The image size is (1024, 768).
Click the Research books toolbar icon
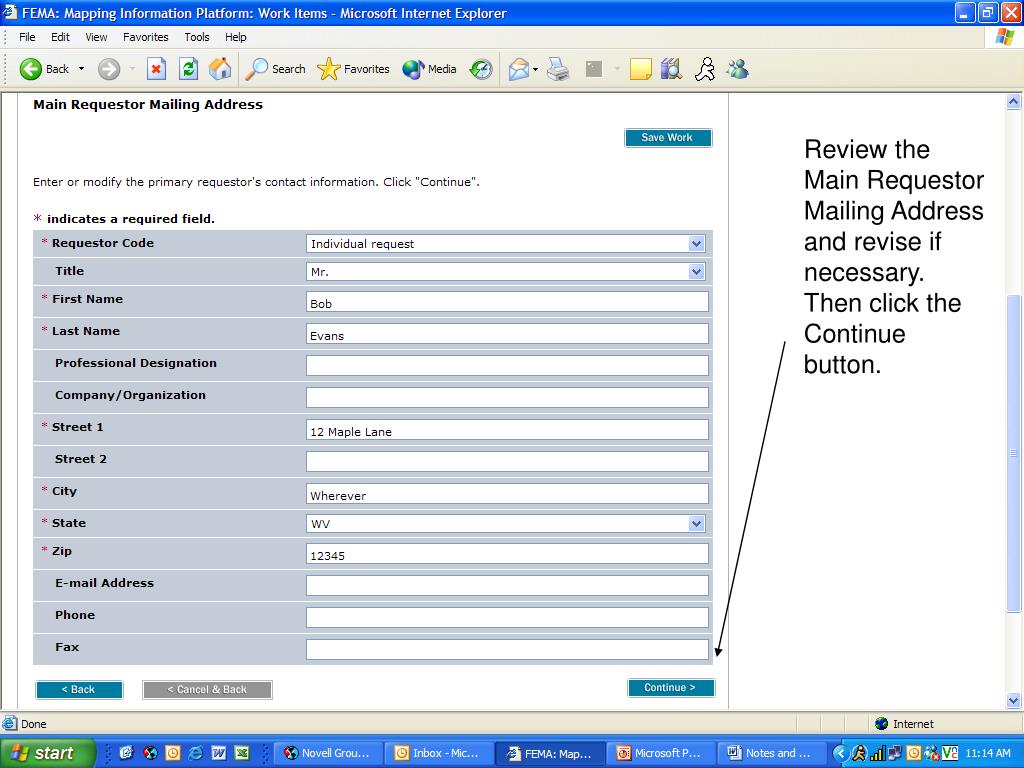tap(671, 69)
